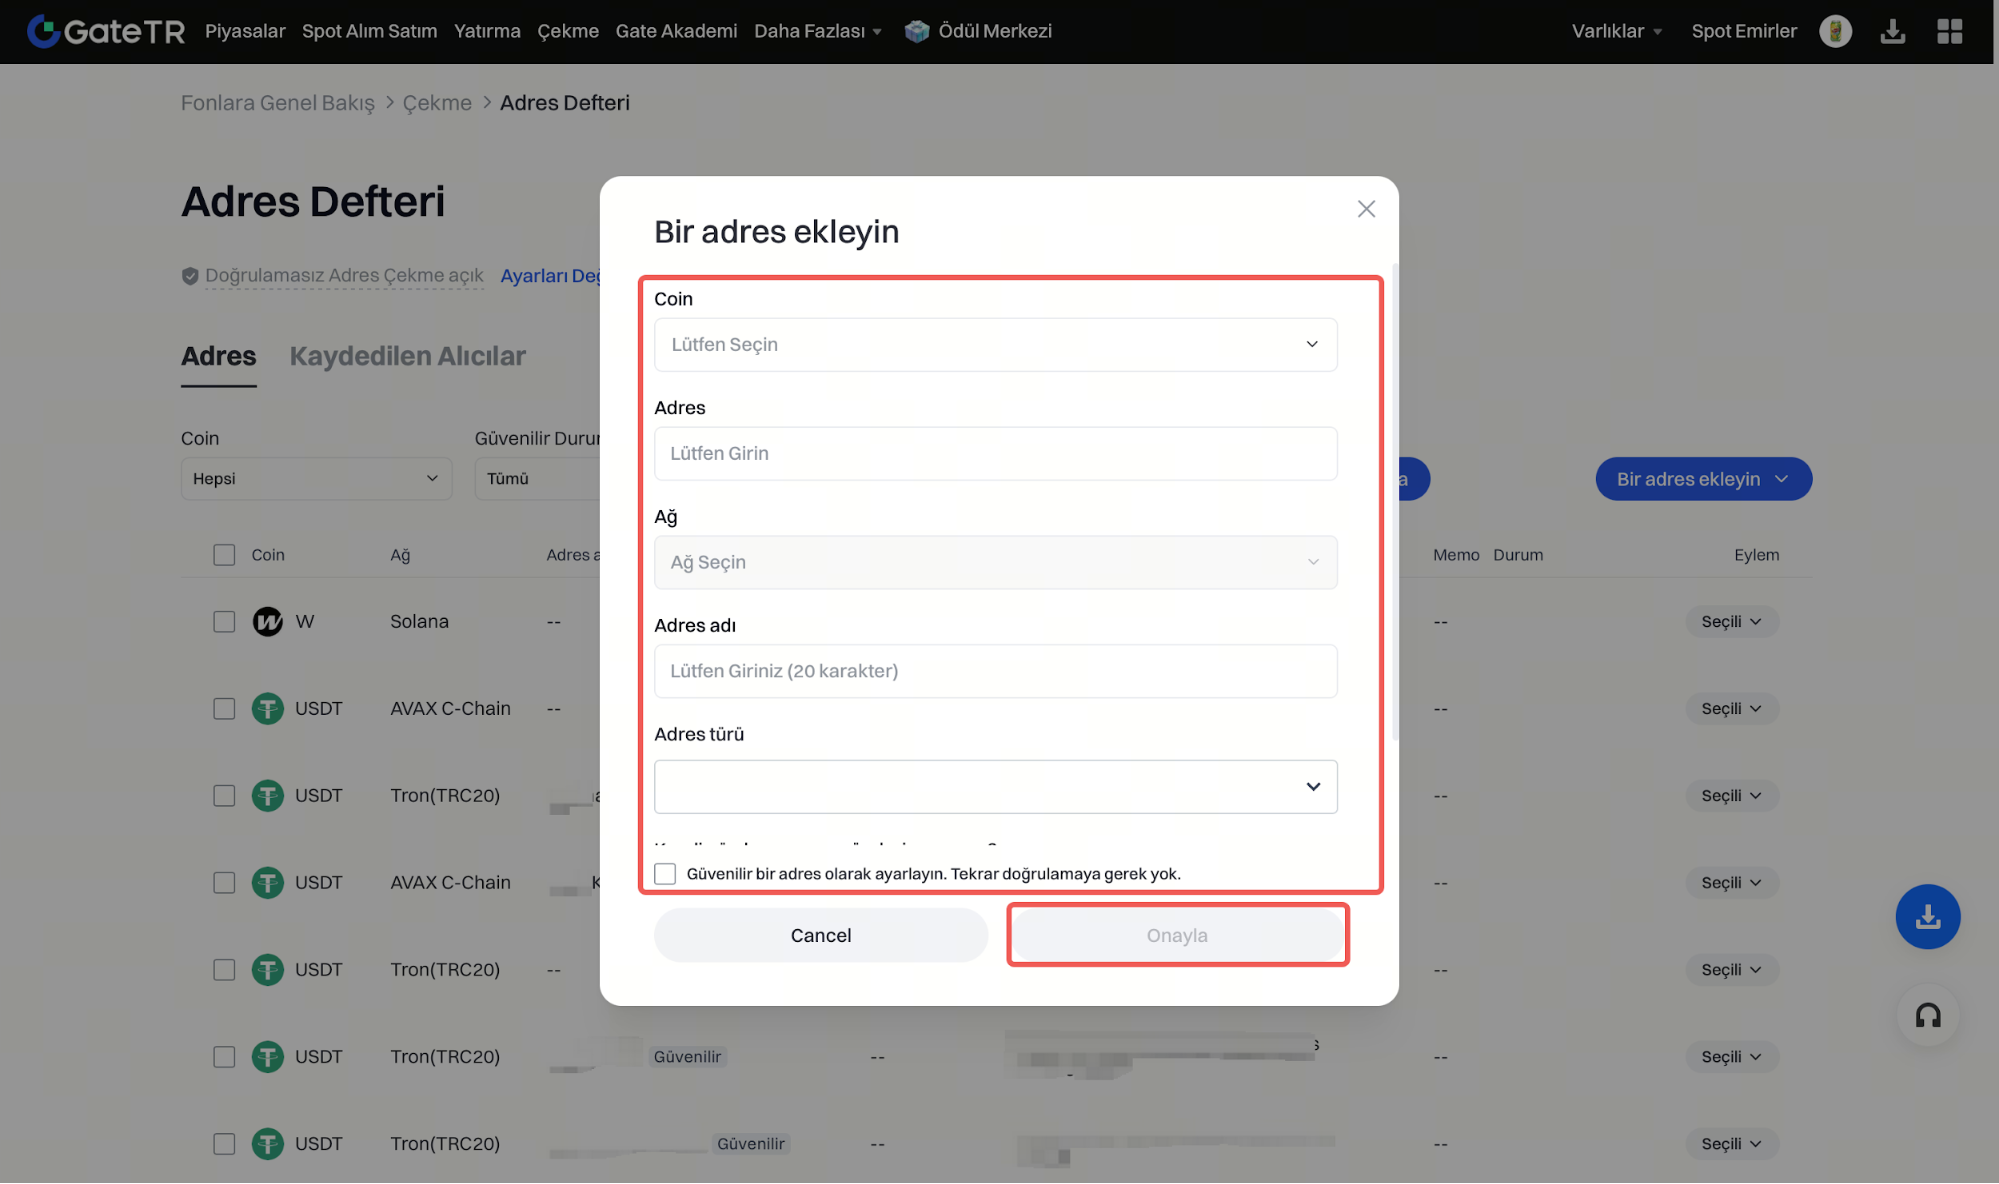Click the Adres adı input field
Image resolution: width=1999 pixels, height=1184 pixels.
[x=995, y=671]
